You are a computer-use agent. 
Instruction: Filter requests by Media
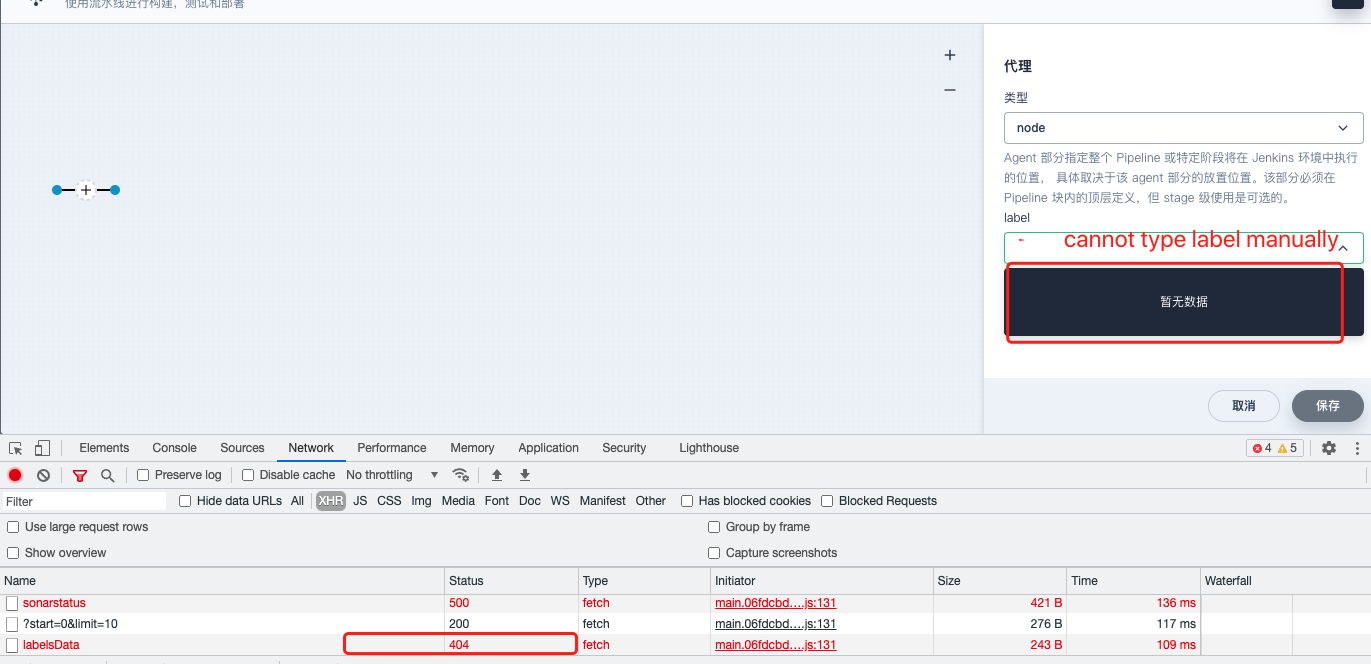click(458, 501)
